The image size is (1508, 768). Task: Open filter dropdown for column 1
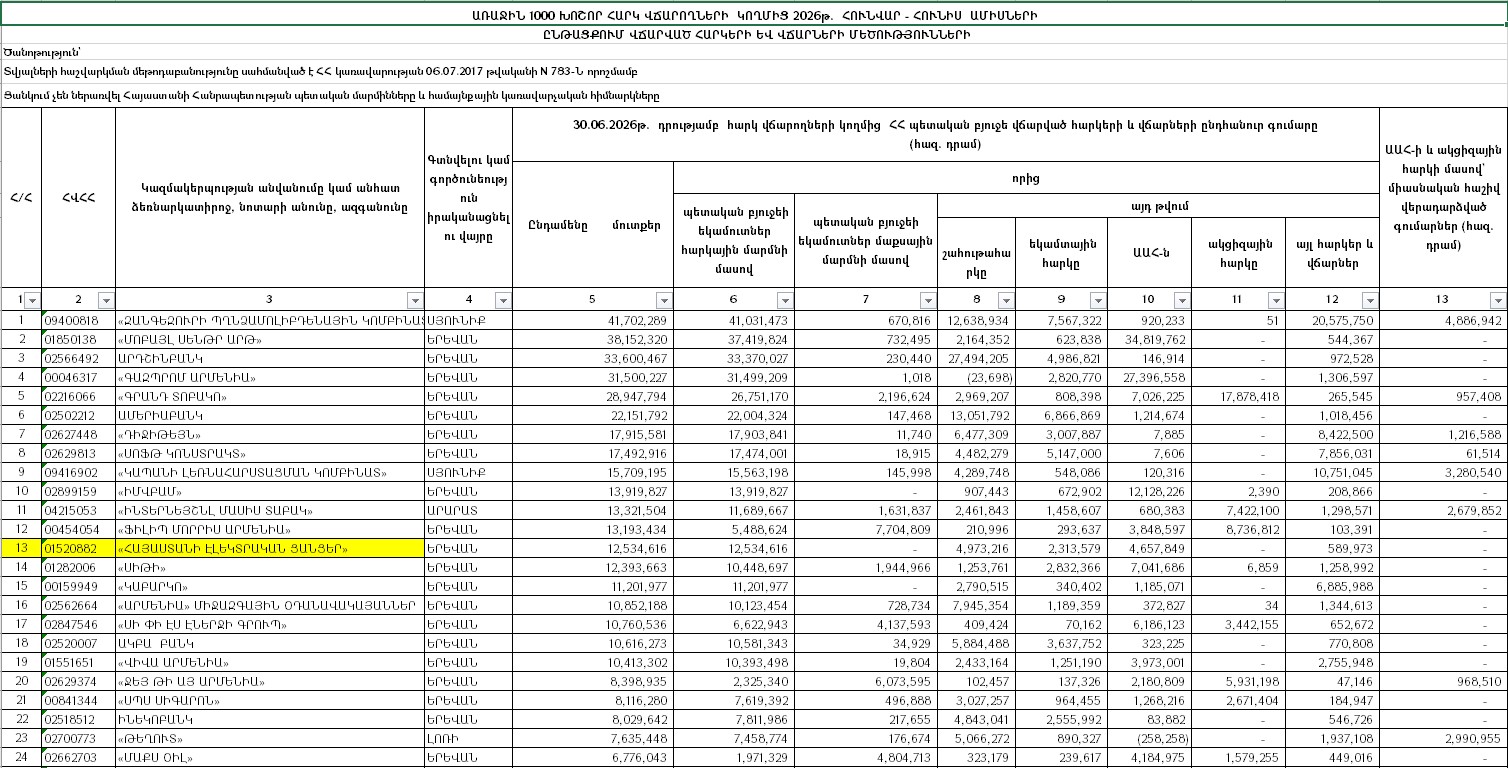point(32,300)
